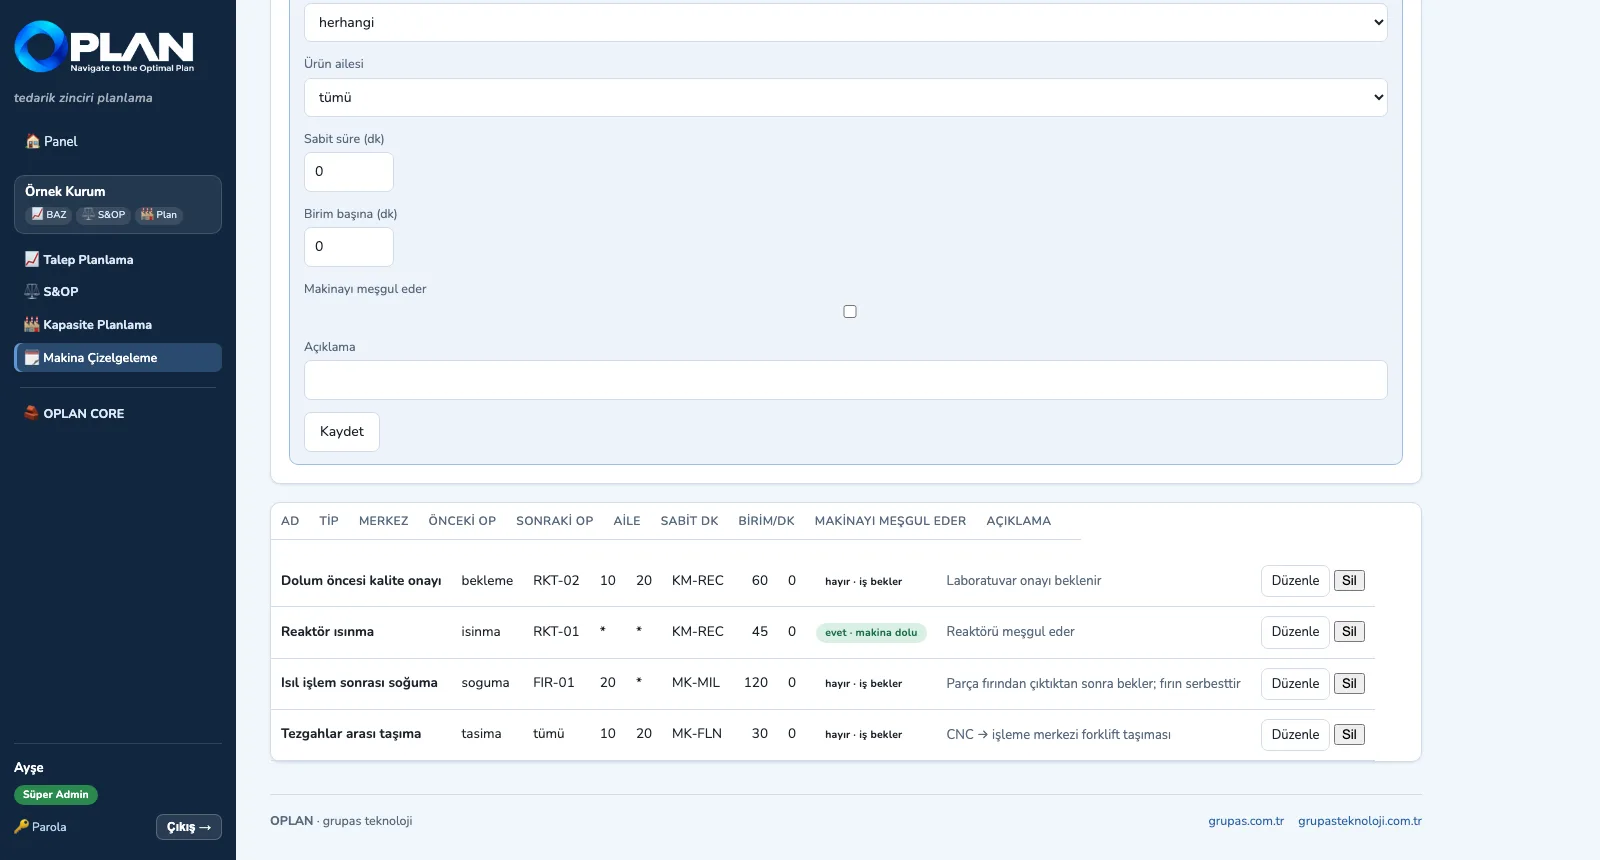Open the Ürün ailesi dropdown
The image size is (1600, 860).
[x=846, y=97]
